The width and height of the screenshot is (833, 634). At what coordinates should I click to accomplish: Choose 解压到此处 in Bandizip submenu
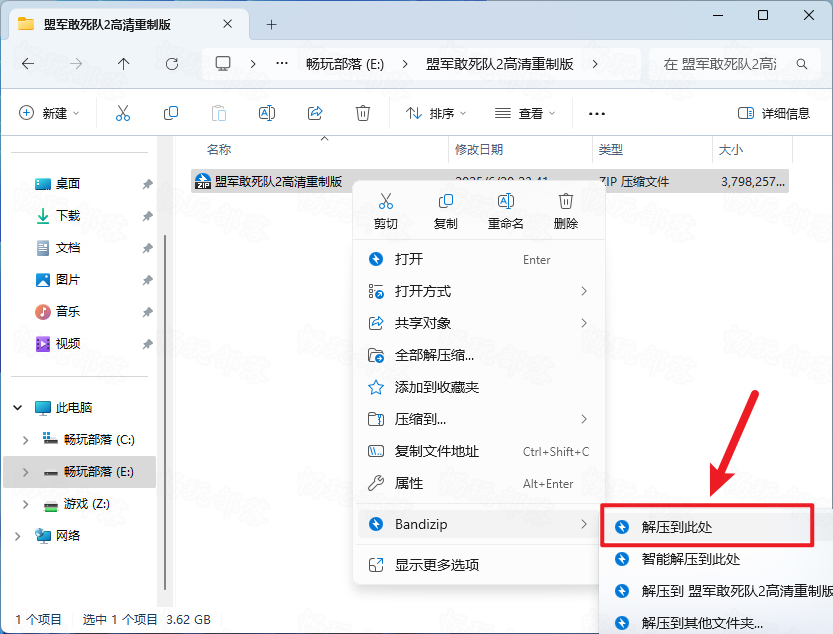click(x=707, y=527)
